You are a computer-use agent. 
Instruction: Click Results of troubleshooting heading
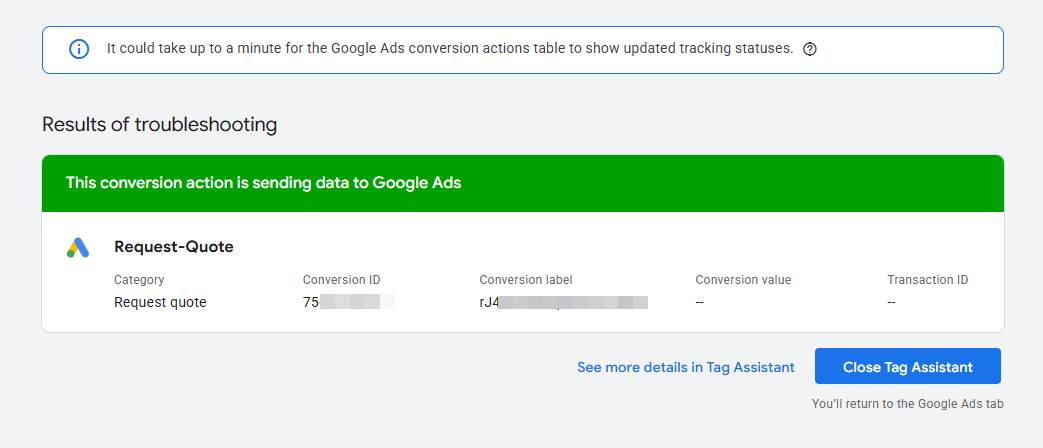pos(160,125)
